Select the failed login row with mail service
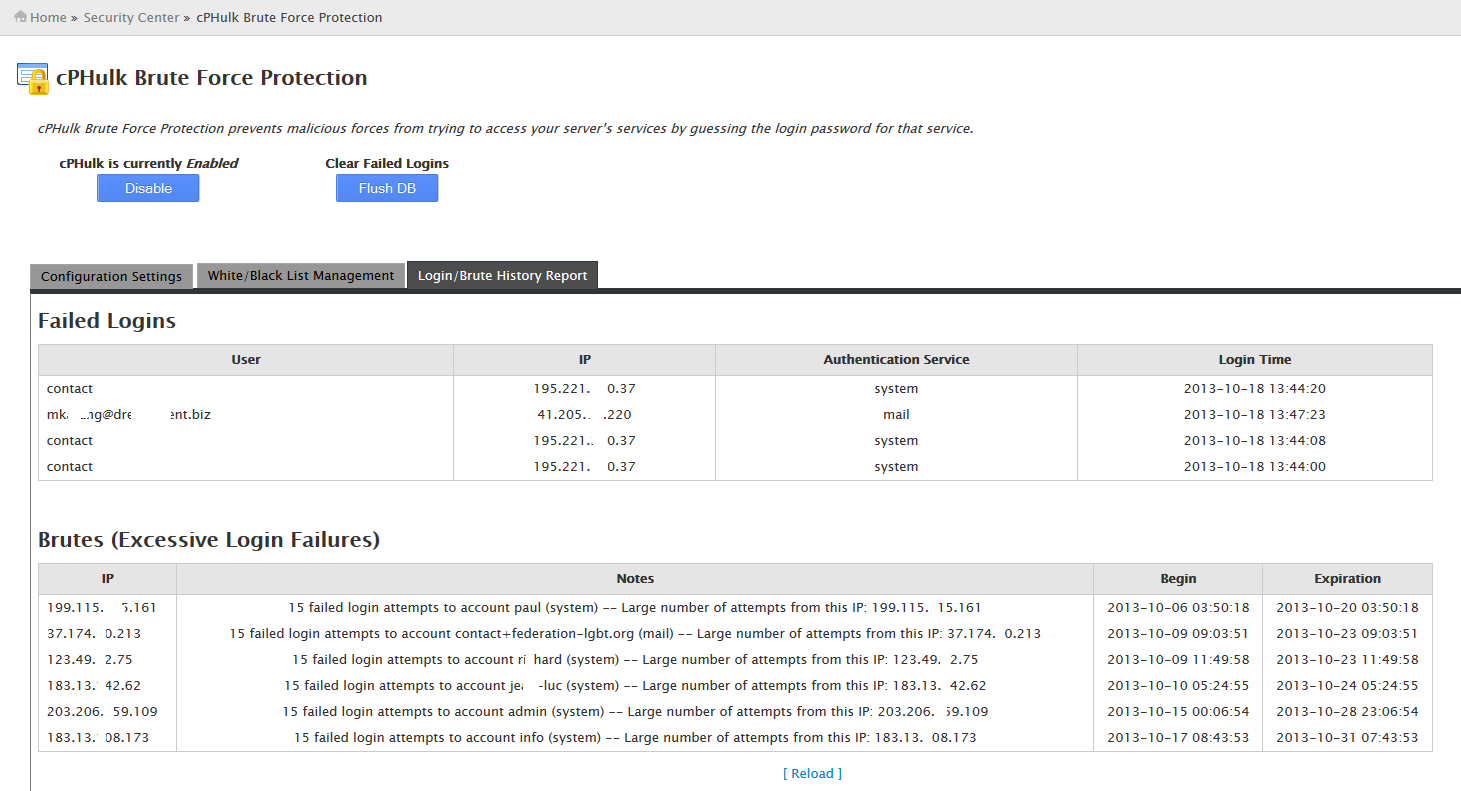Image resolution: width=1461 pixels, height=791 pixels. 735,414
